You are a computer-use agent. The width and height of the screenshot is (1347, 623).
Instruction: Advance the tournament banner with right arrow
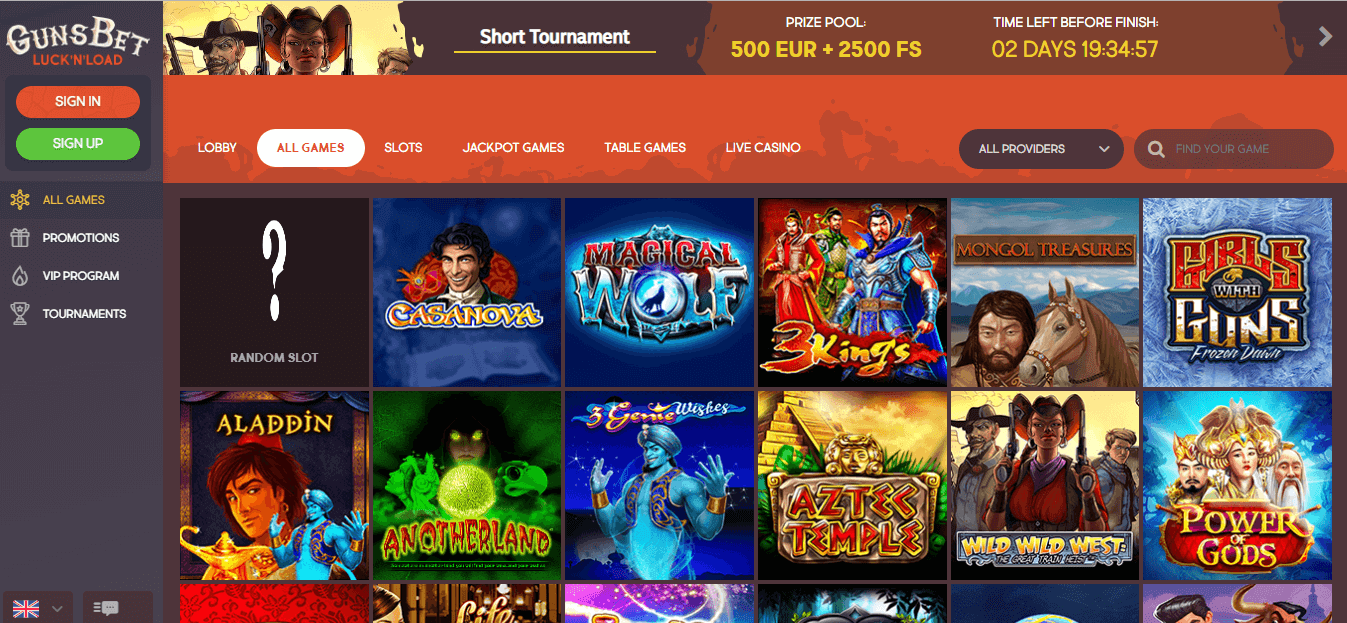point(1326,37)
